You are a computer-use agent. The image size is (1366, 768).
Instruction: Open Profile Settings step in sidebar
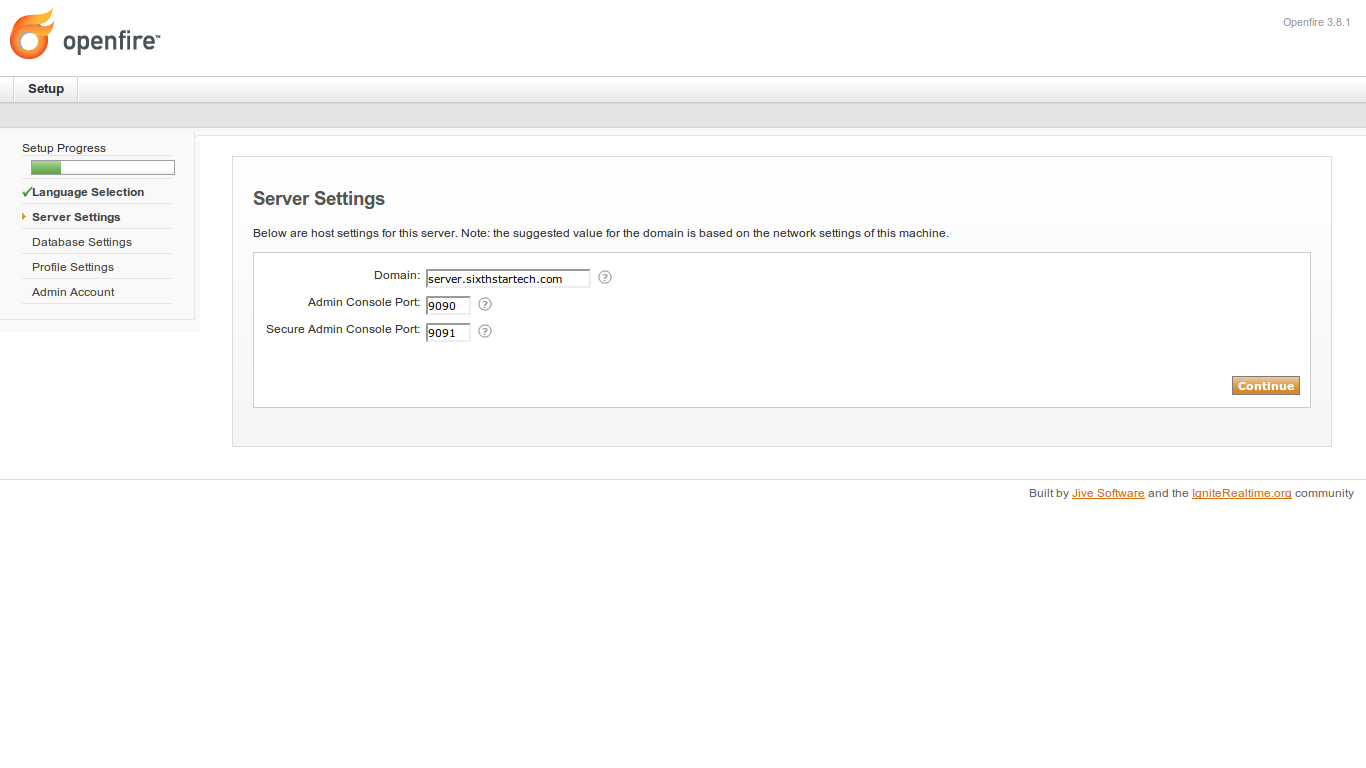[x=73, y=267]
